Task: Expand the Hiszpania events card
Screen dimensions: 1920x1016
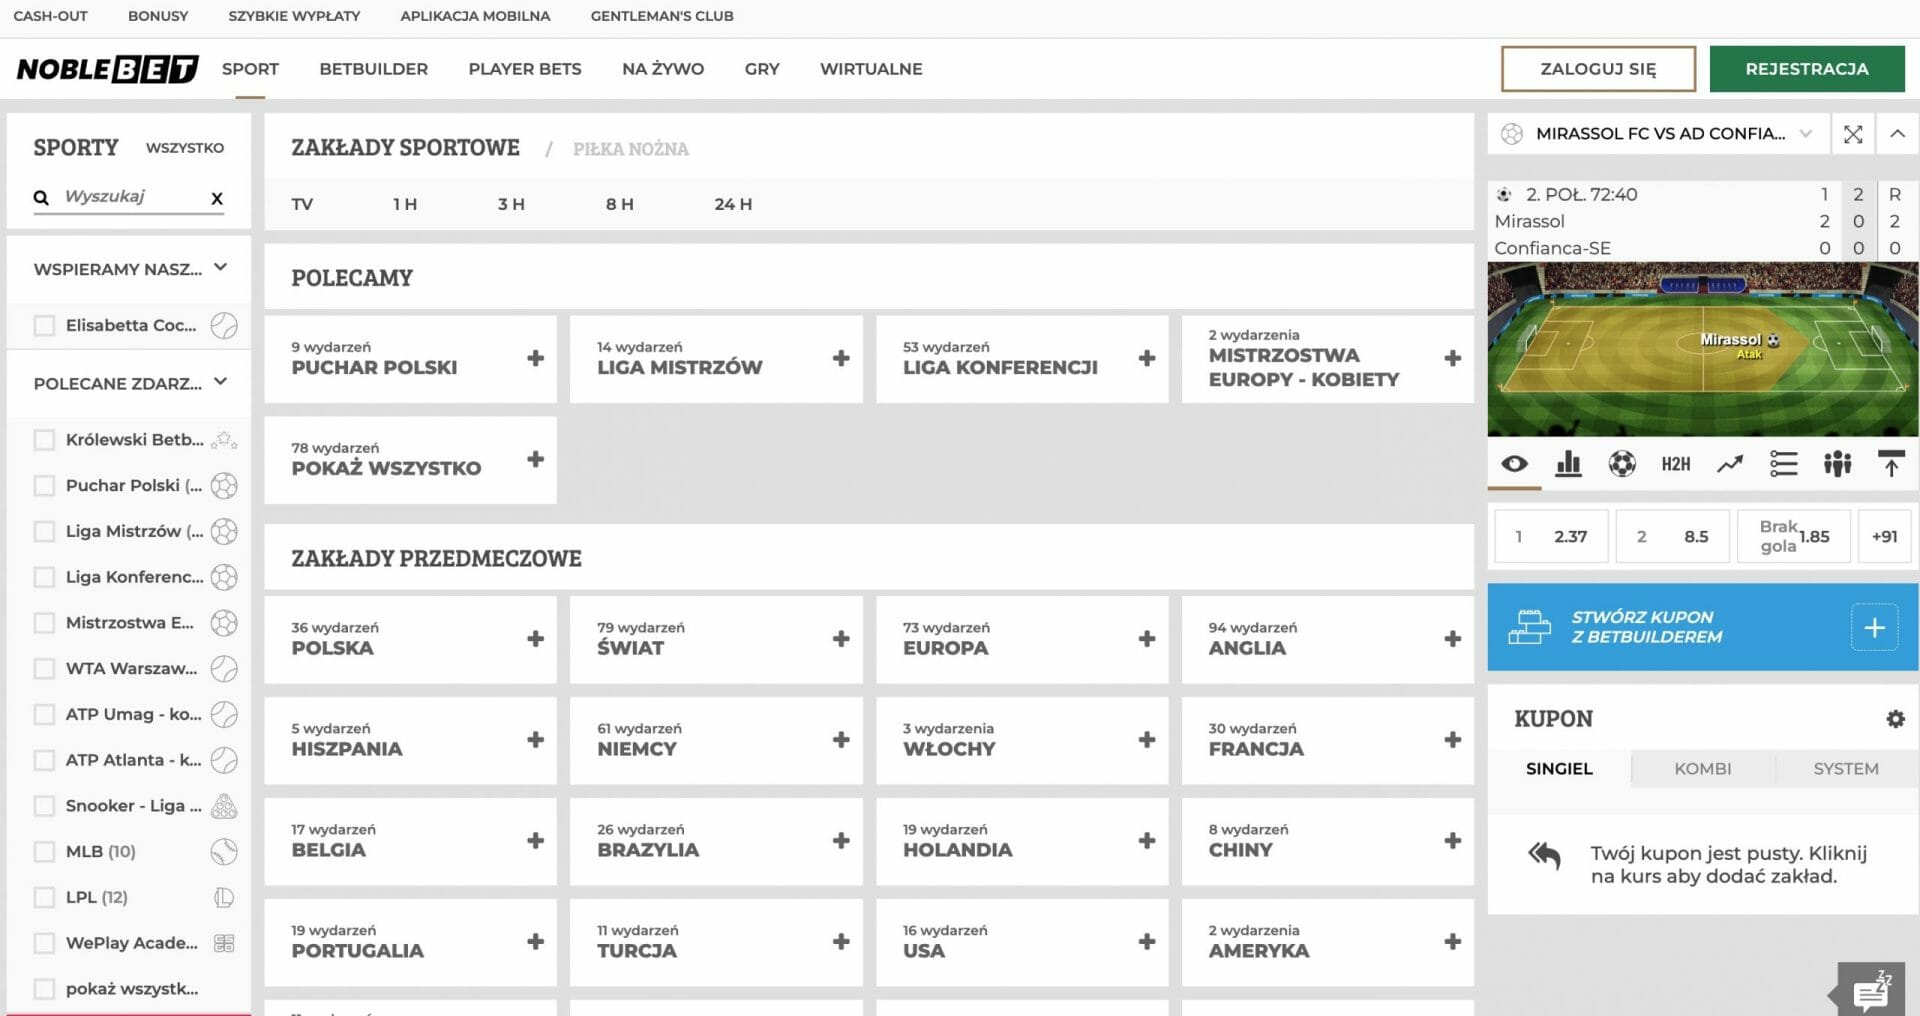Action: pos(410,741)
